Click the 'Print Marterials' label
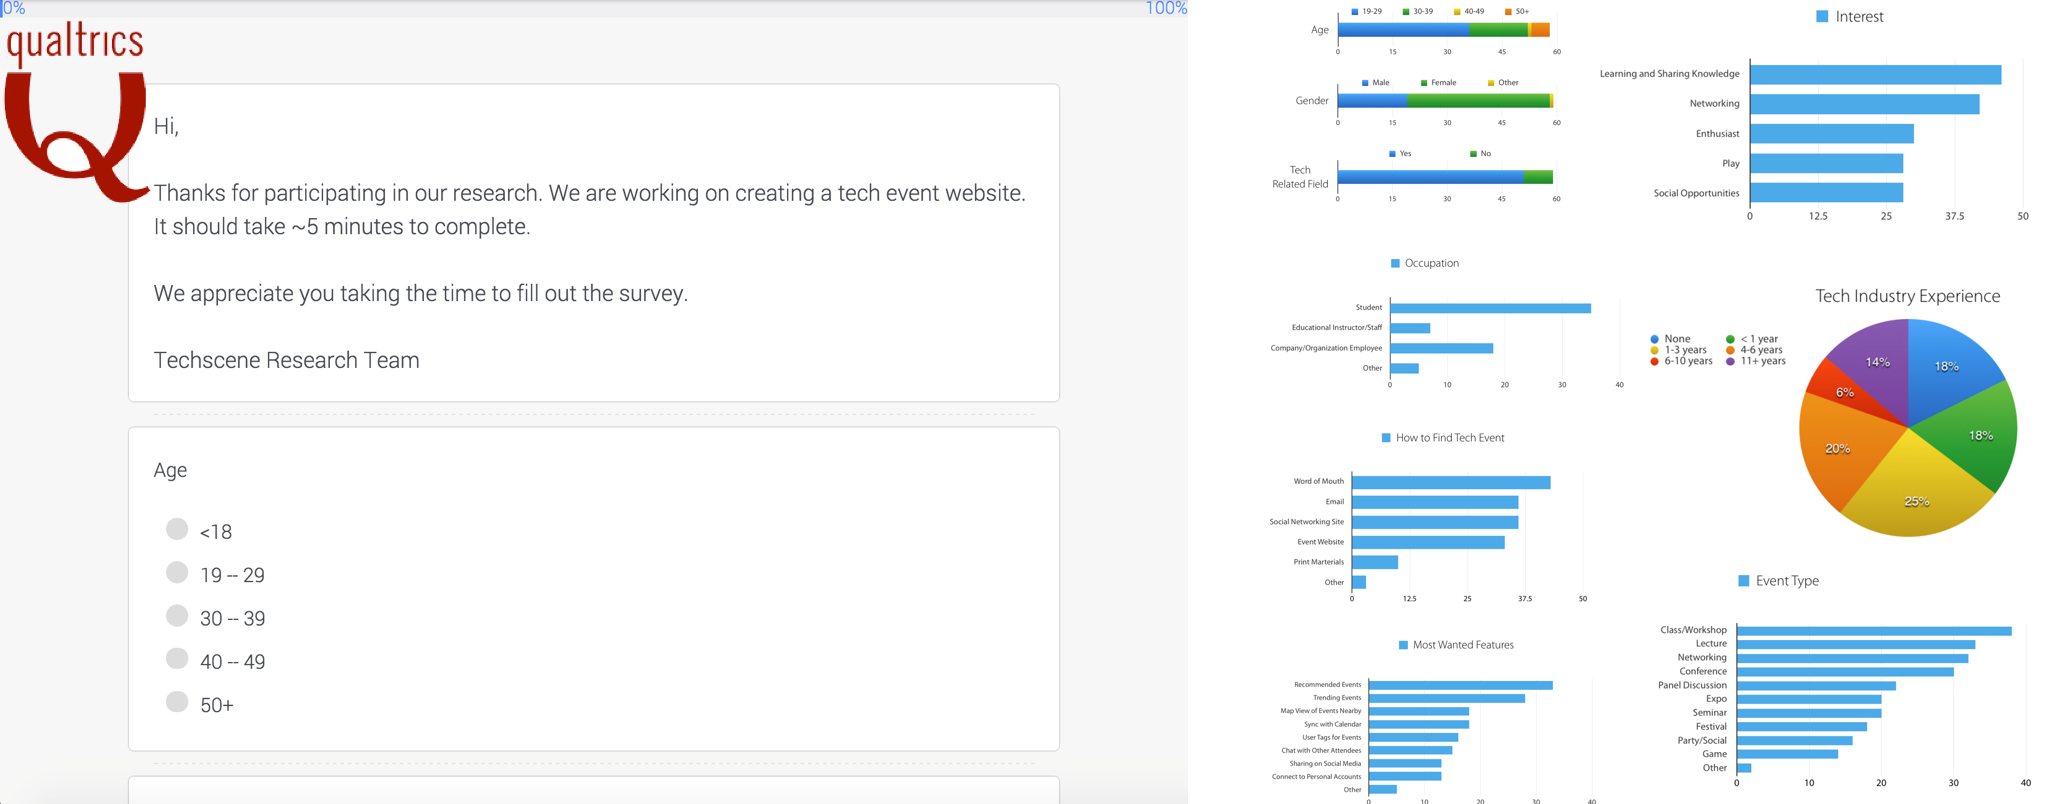 pyautogui.click(x=1319, y=562)
